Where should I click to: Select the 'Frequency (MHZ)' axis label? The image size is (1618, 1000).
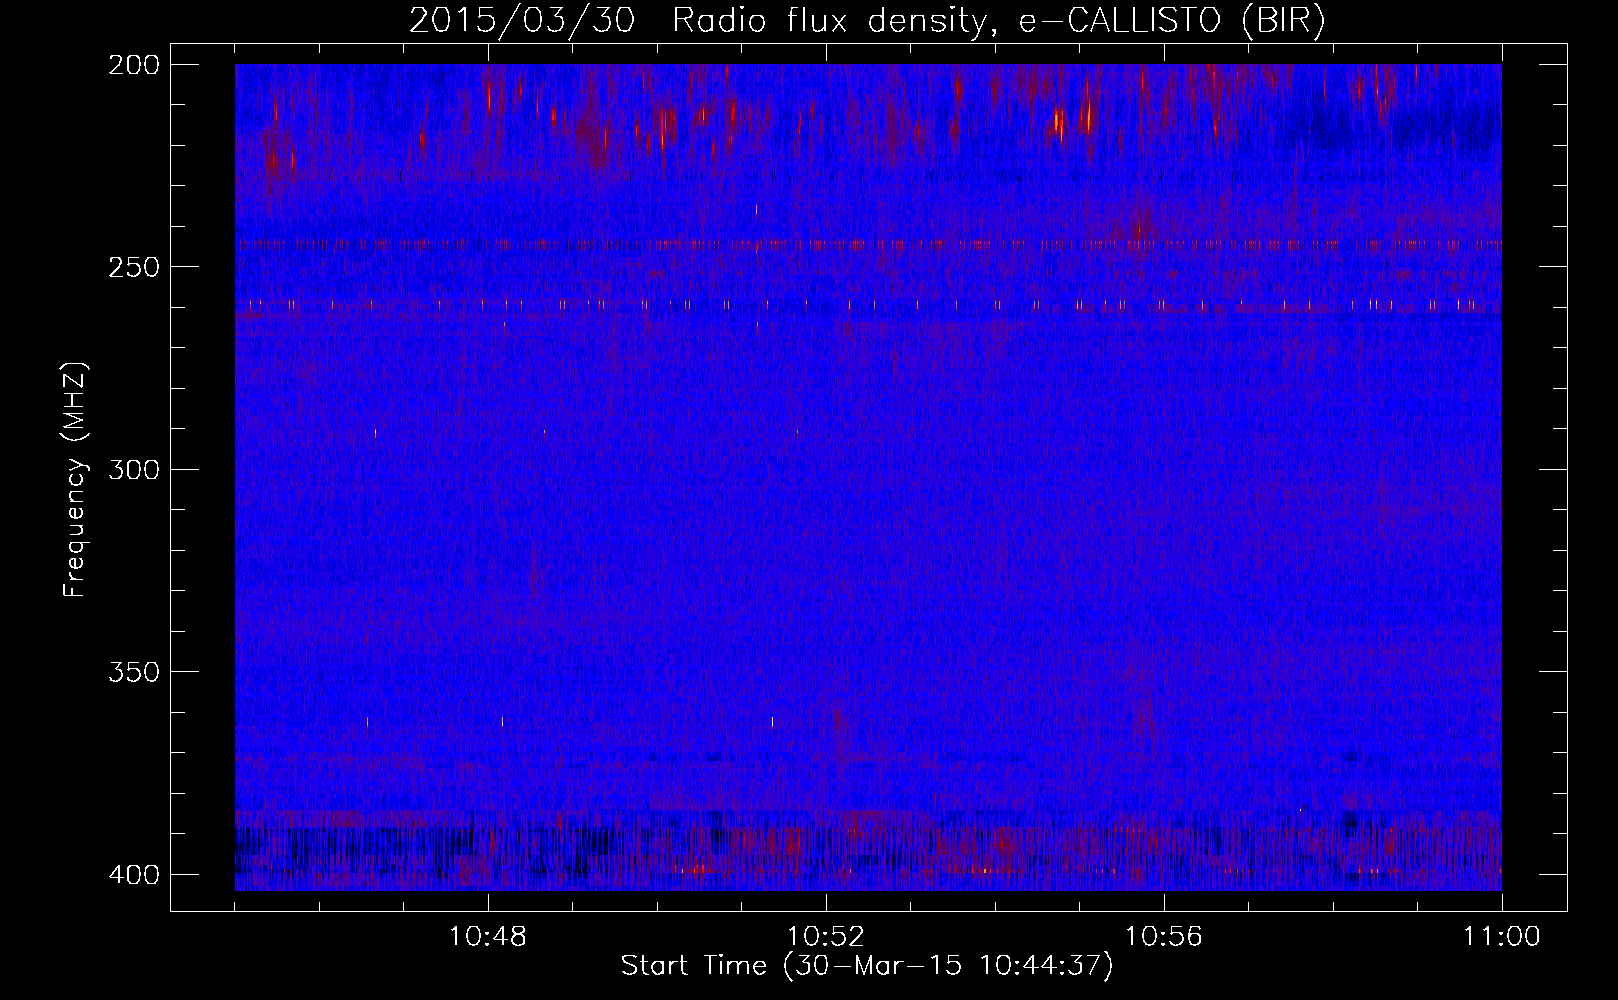click(75, 479)
